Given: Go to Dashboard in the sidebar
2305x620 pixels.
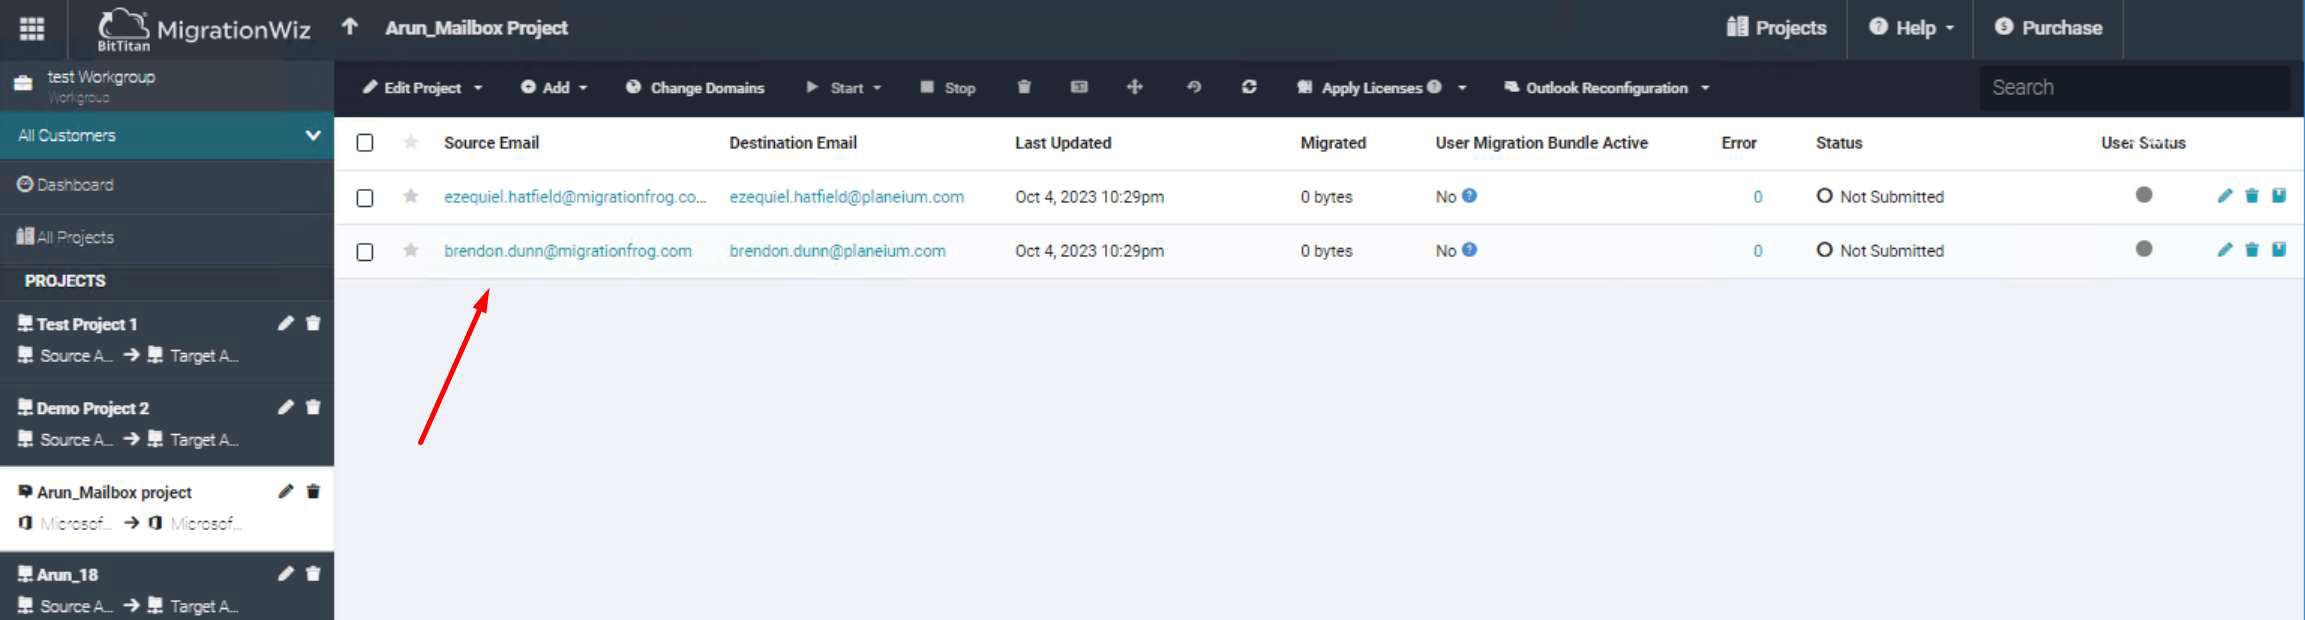Looking at the screenshot, I should click(66, 185).
